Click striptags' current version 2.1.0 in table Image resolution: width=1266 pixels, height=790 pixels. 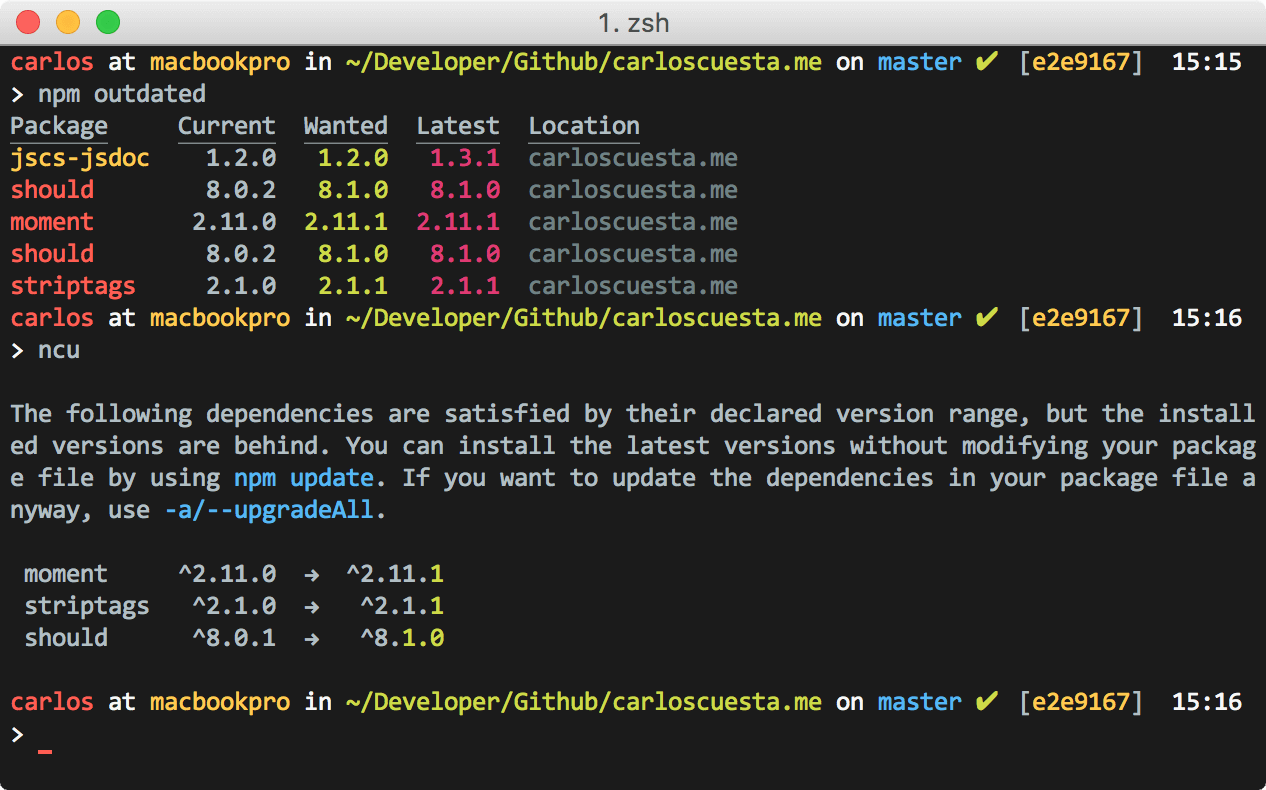pos(241,286)
